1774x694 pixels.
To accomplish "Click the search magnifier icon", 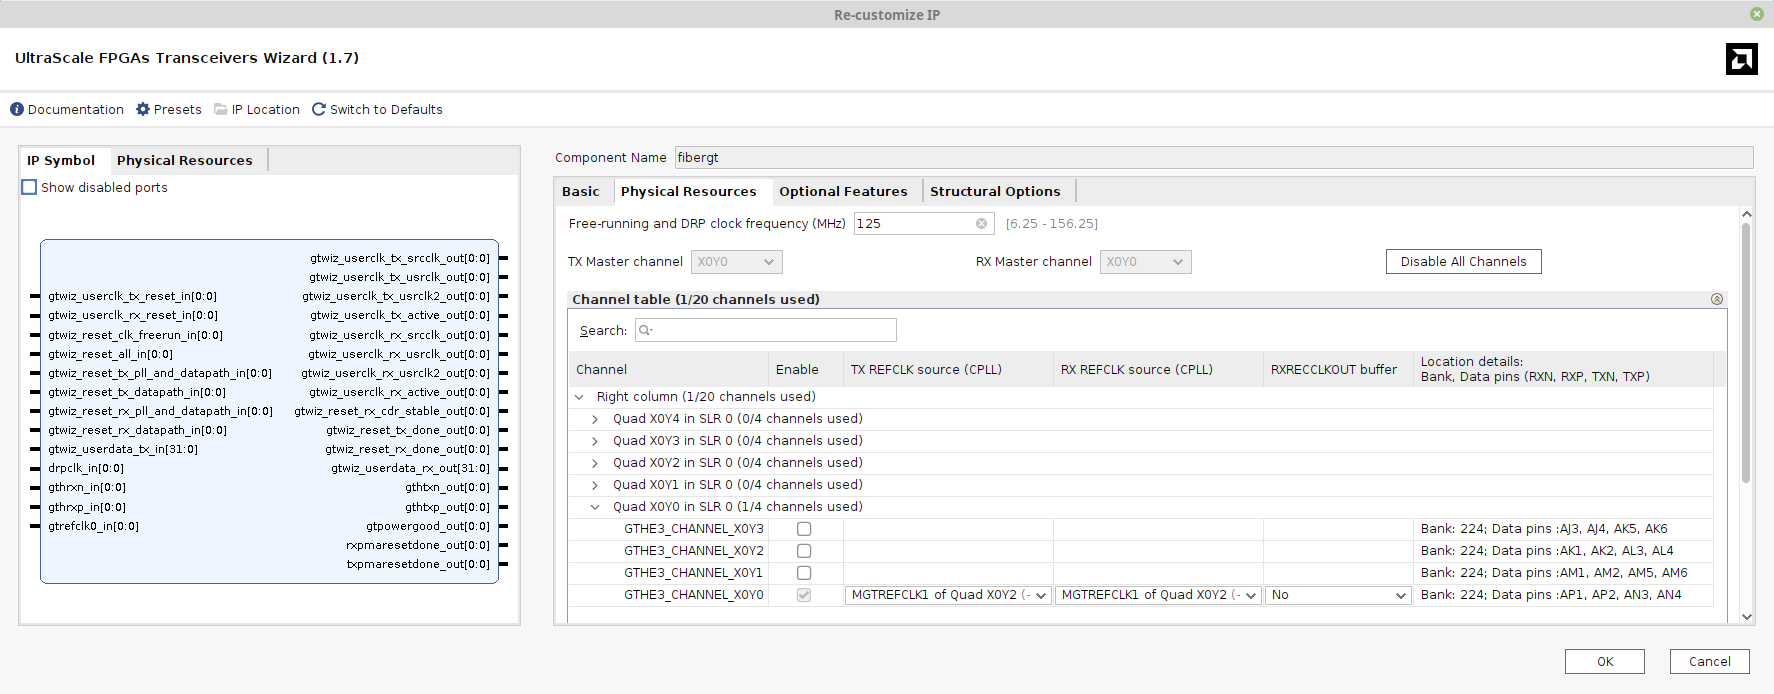I will [x=645, y=330].
